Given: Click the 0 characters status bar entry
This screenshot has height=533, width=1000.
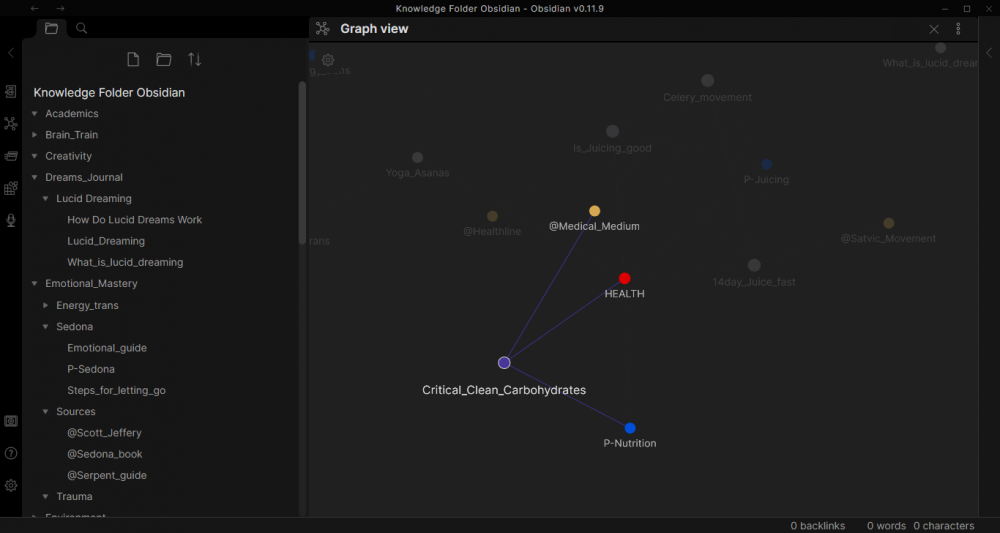Looking at the screenshot, I should [944, 526].
